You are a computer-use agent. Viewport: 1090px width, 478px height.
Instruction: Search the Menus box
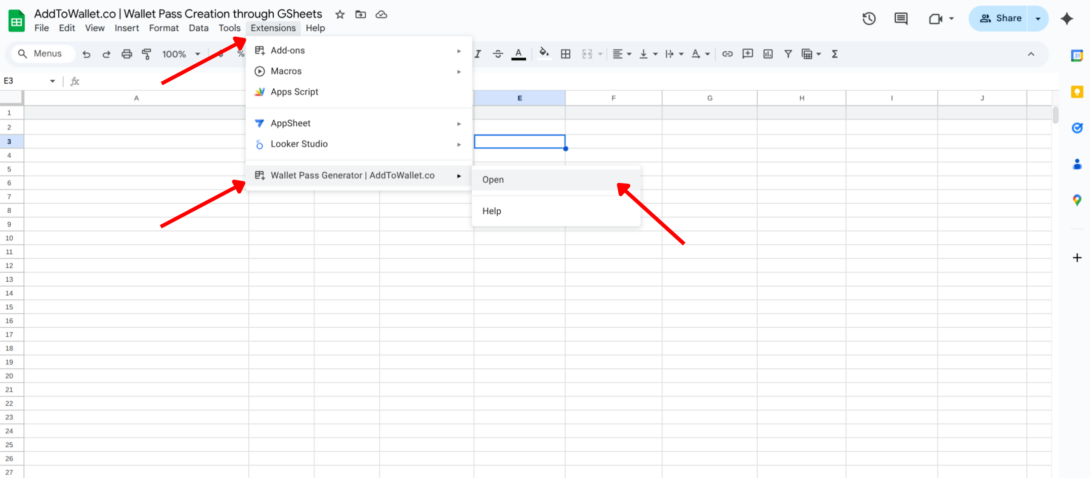(43, 53)
